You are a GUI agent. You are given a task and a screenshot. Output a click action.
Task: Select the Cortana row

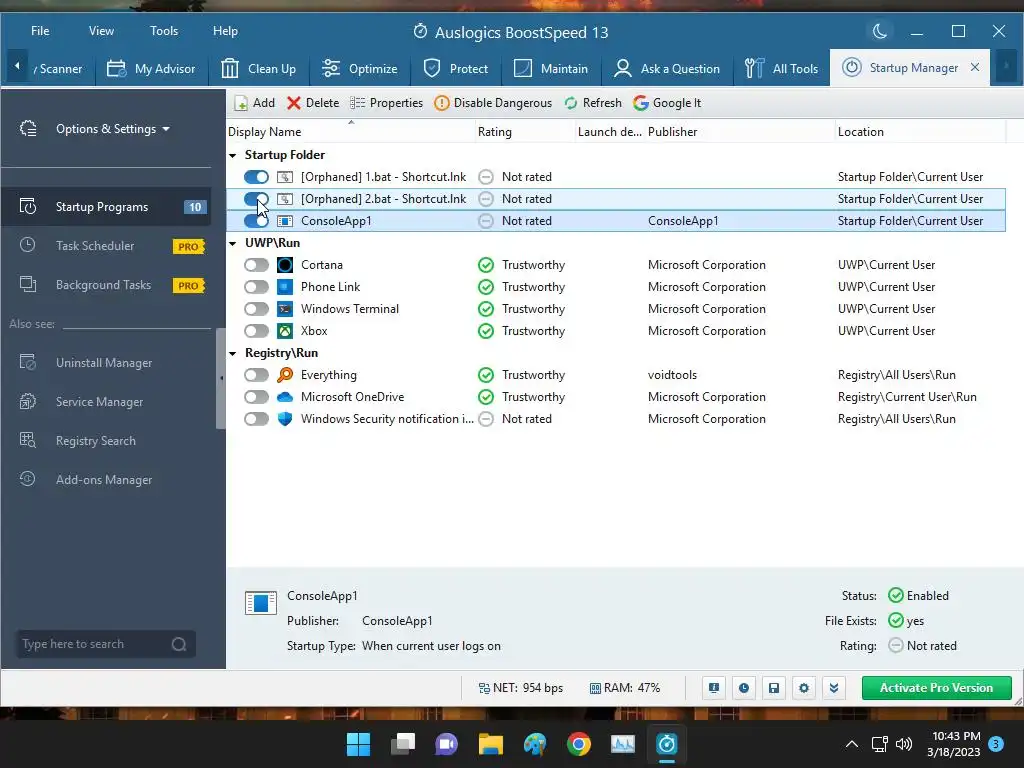616,265
